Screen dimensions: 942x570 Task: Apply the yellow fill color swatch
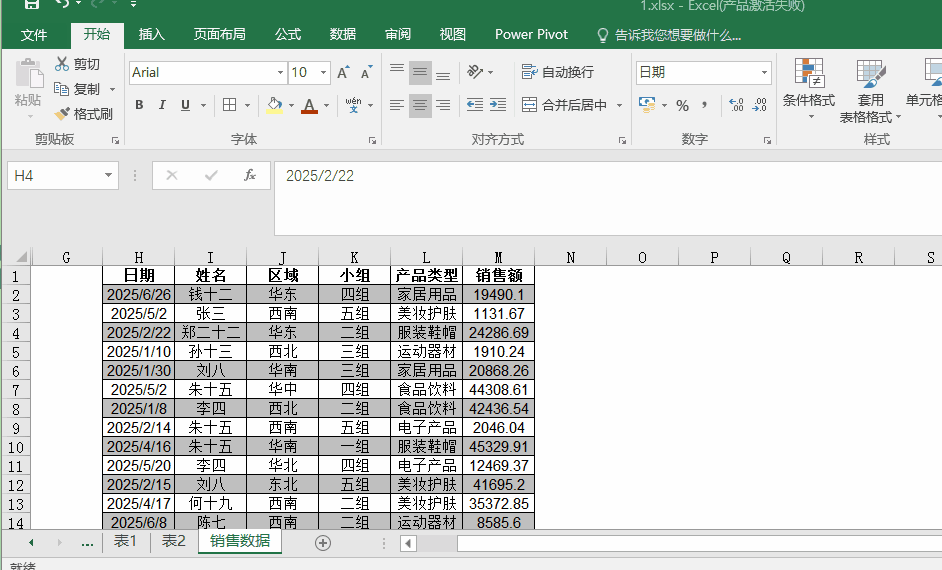click(275, 105)
